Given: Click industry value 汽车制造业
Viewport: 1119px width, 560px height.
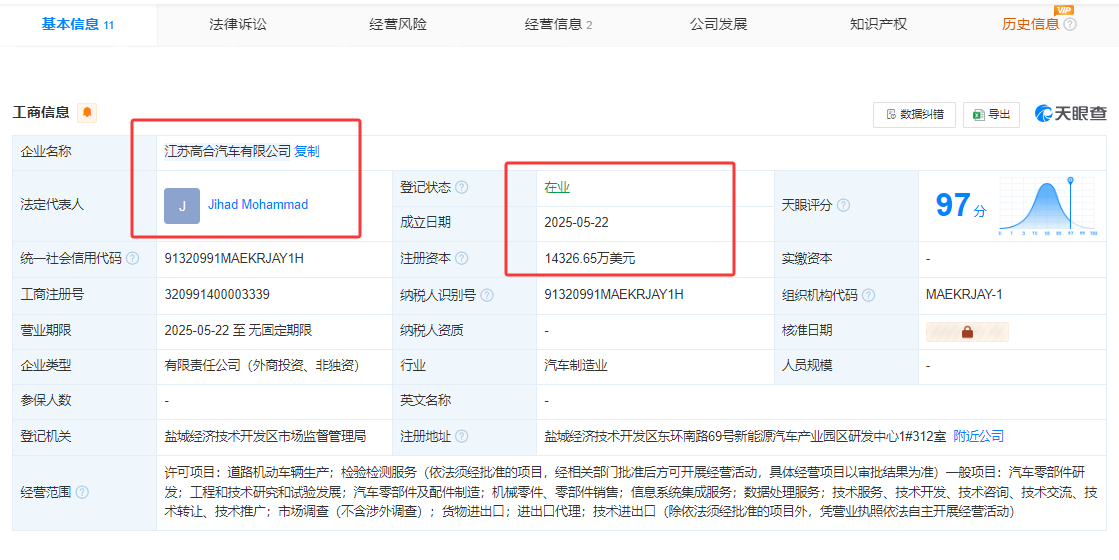Looking at the screenshot, I should click(x=575, y=366).
